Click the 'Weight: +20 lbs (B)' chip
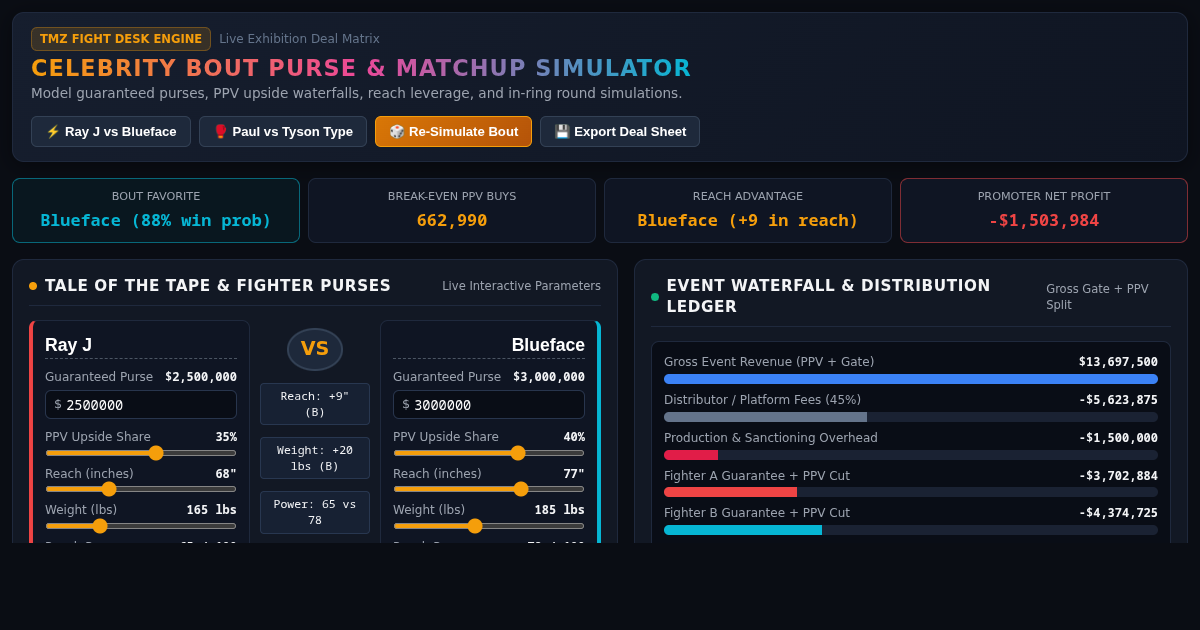1200x630 pixels. (x=315, y=458)
